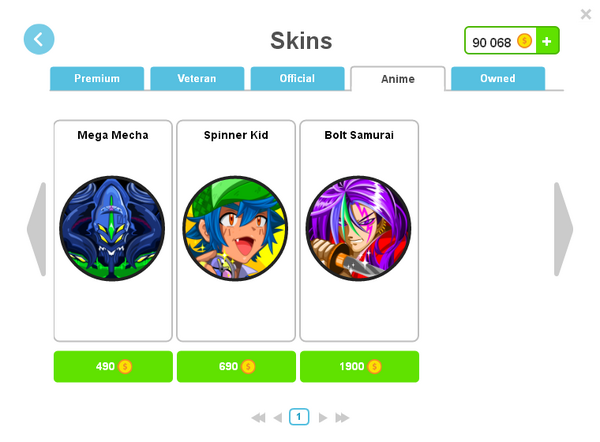The image size is (600, 442).
Task: Close the Skins dialog with X
Action: point(585,14)
